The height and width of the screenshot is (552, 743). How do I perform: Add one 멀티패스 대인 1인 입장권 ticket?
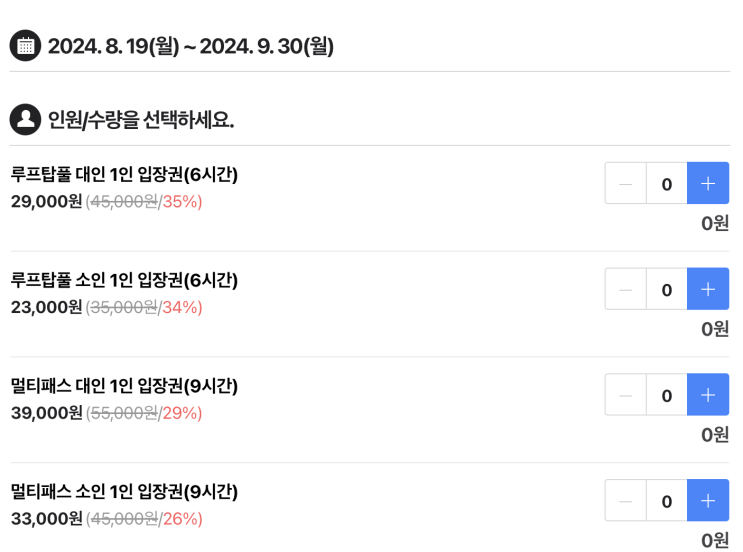point(707,395)
